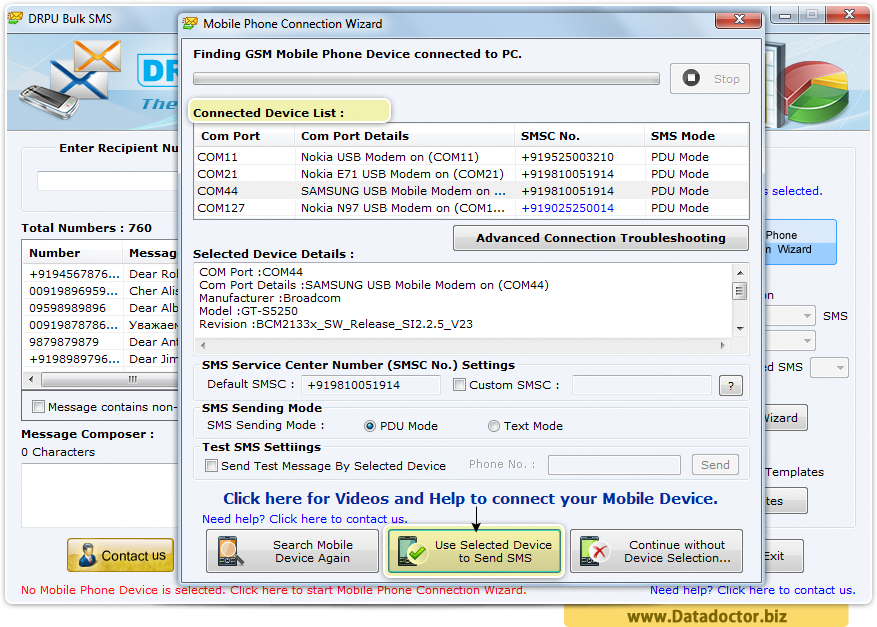Screen dimensions: 877x627
Task: Click the pie chart graphic in the DRPU banner
Action: pyautogui.click(x=814, y=91)
